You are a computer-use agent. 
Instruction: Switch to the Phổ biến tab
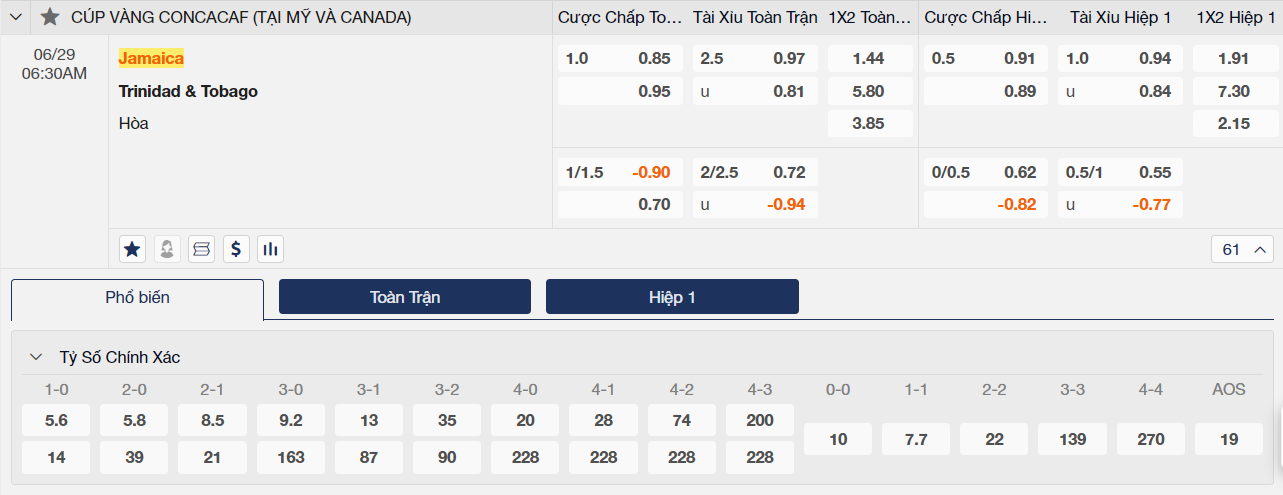click(x=137, y=298)
